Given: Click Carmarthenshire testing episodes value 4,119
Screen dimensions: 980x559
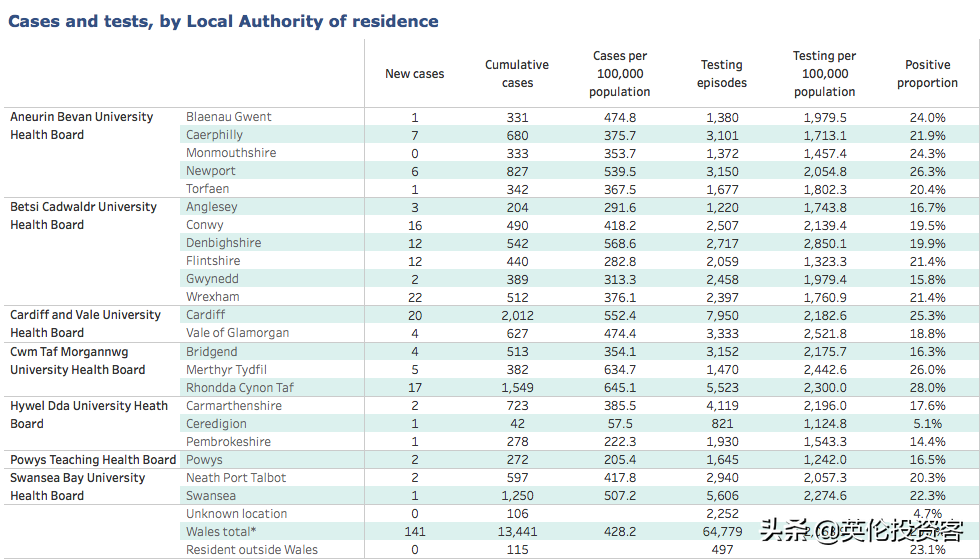Looking at the screenshot, I should click(x=722, y=406).
